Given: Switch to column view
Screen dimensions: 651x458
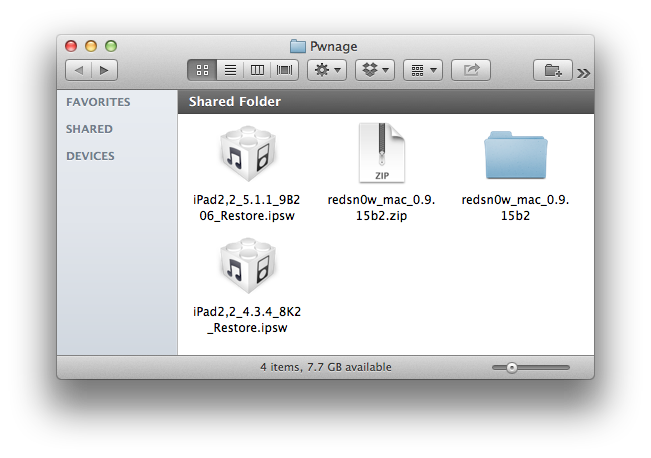Looking at the screenshot, I should tap(258, 70).
